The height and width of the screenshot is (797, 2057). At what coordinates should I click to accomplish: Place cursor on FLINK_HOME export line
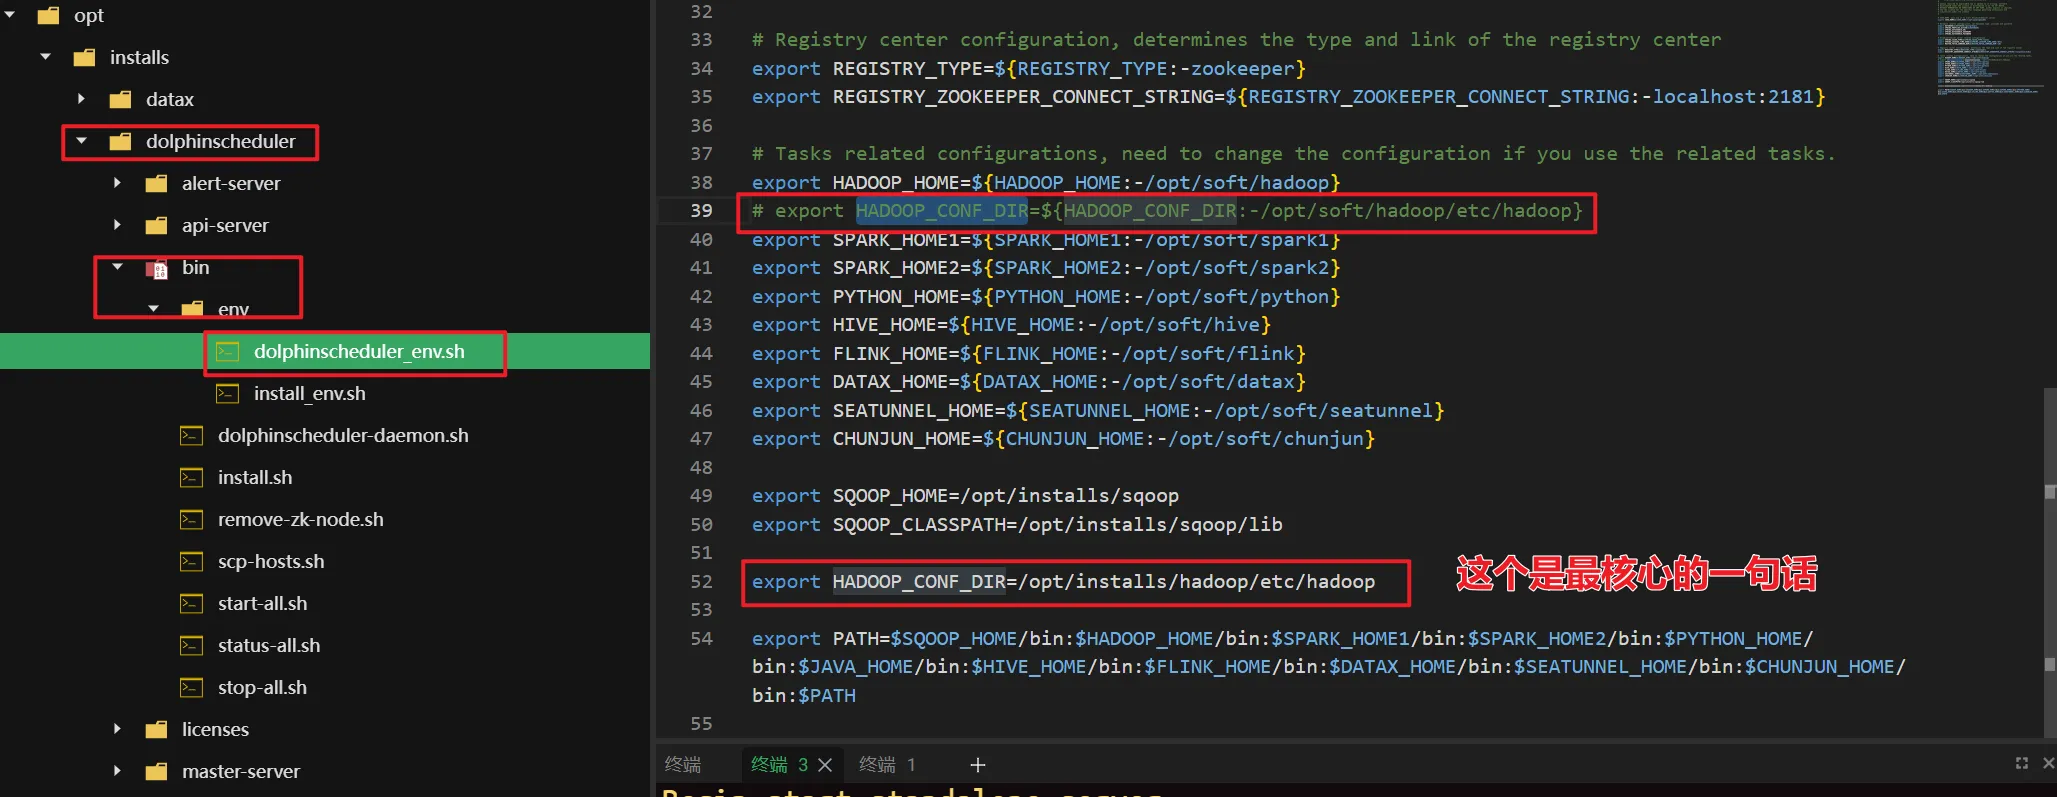click(1029, 354)
